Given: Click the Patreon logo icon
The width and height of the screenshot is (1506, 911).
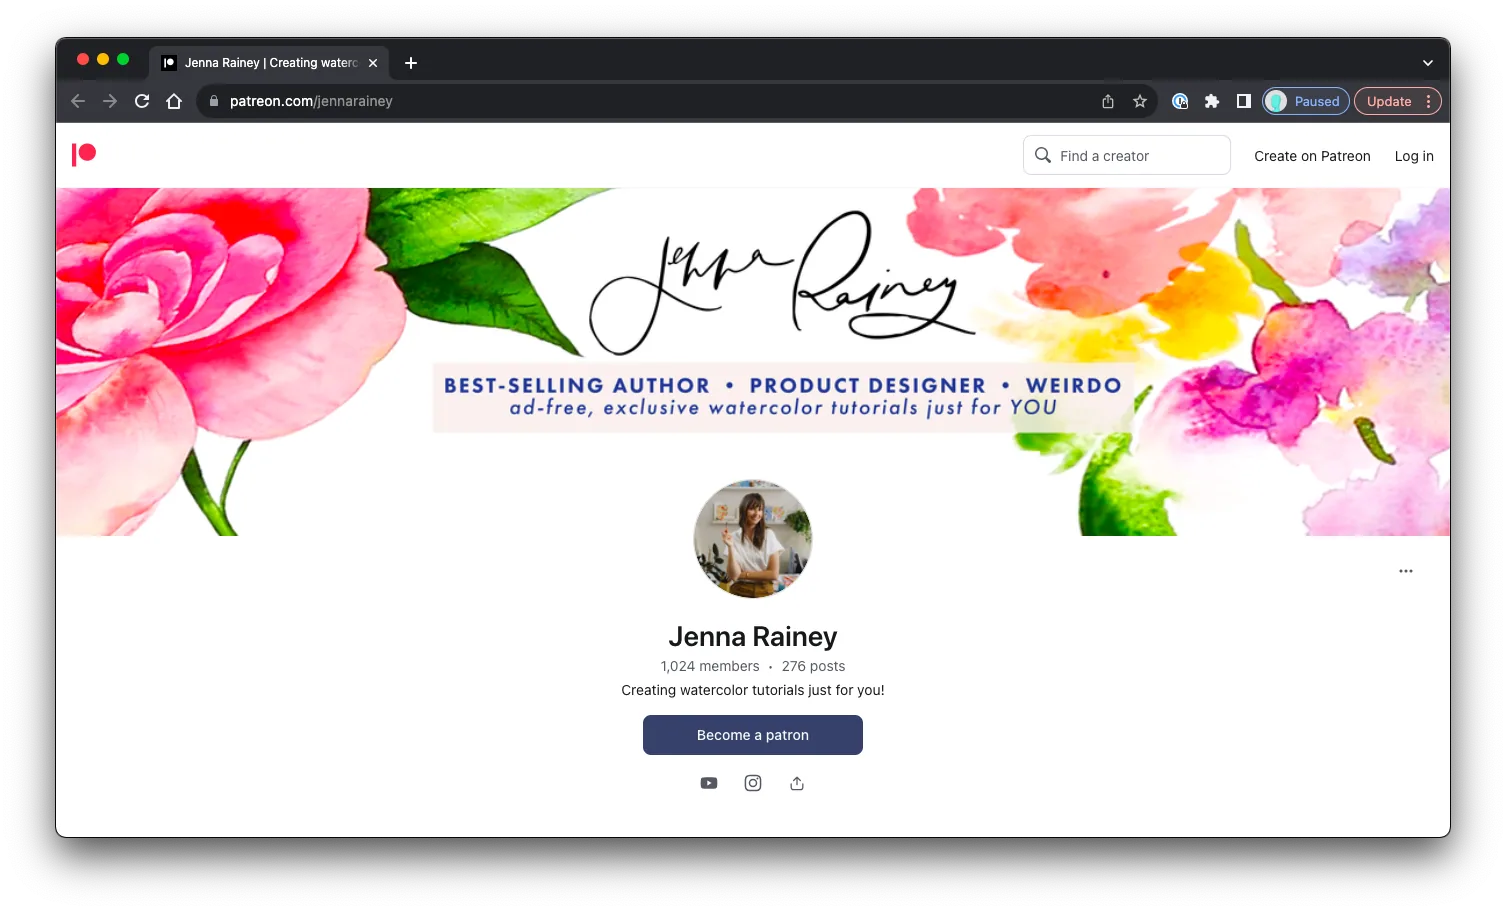Looking at the screenshot, I should point(84,154).
